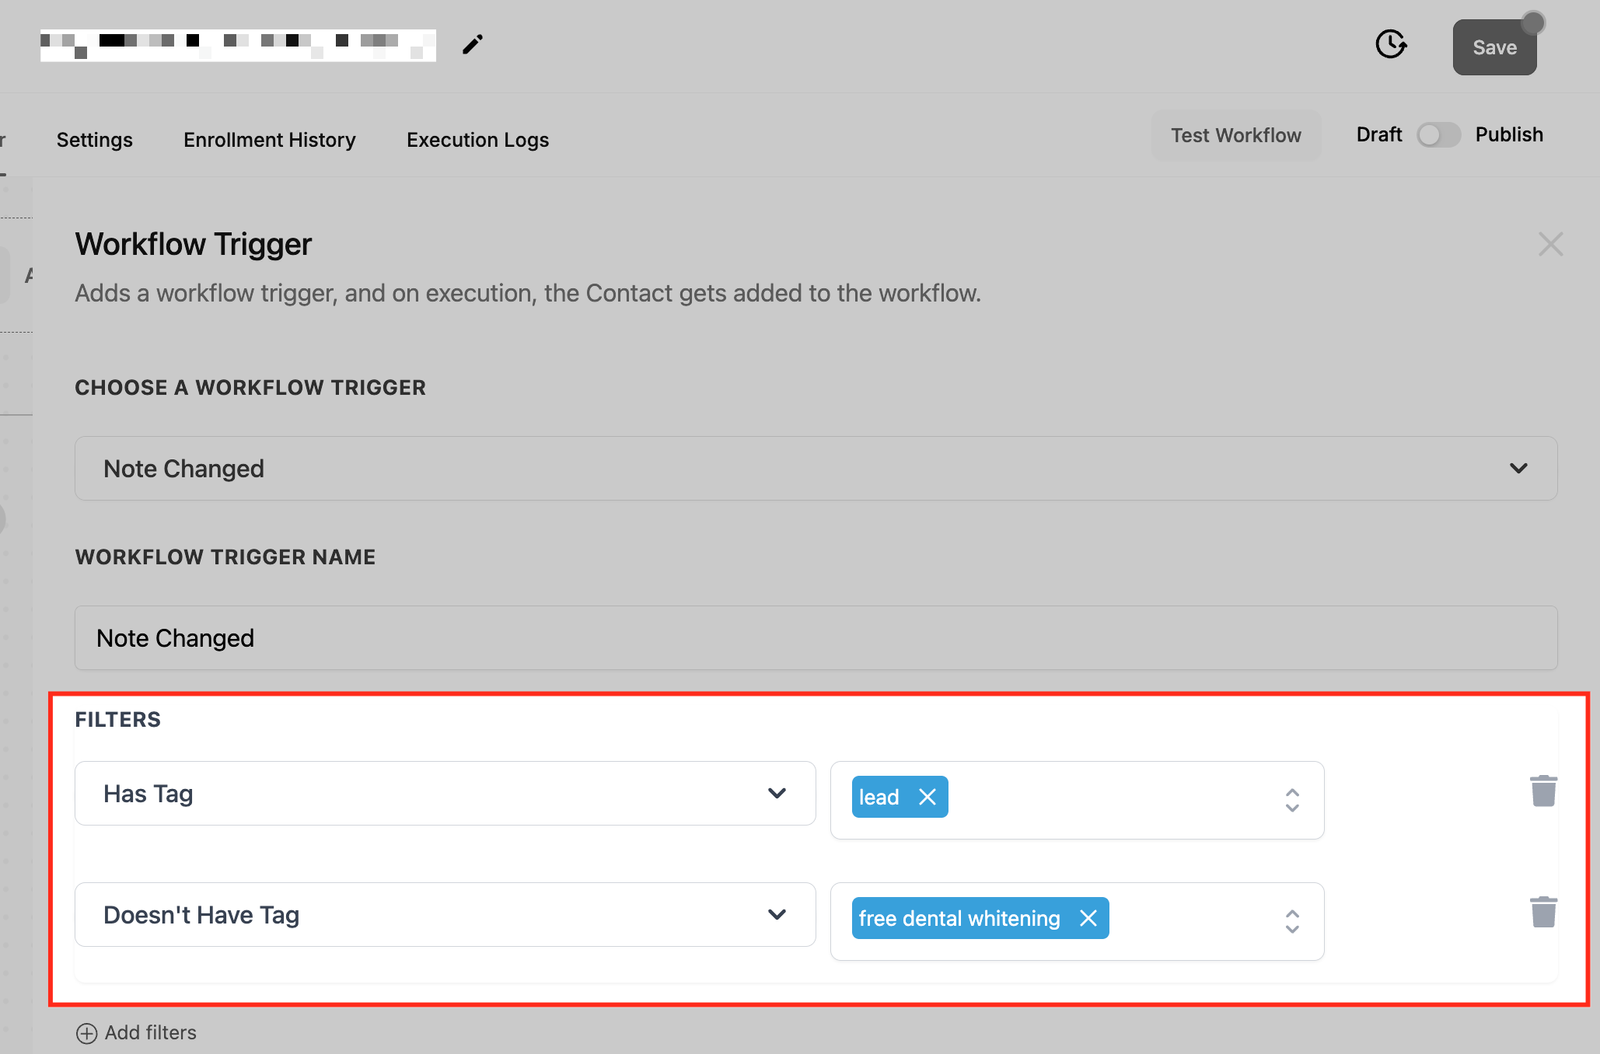
Task: Click the plus icon beside Add filters
Action: pos(87,1033)
